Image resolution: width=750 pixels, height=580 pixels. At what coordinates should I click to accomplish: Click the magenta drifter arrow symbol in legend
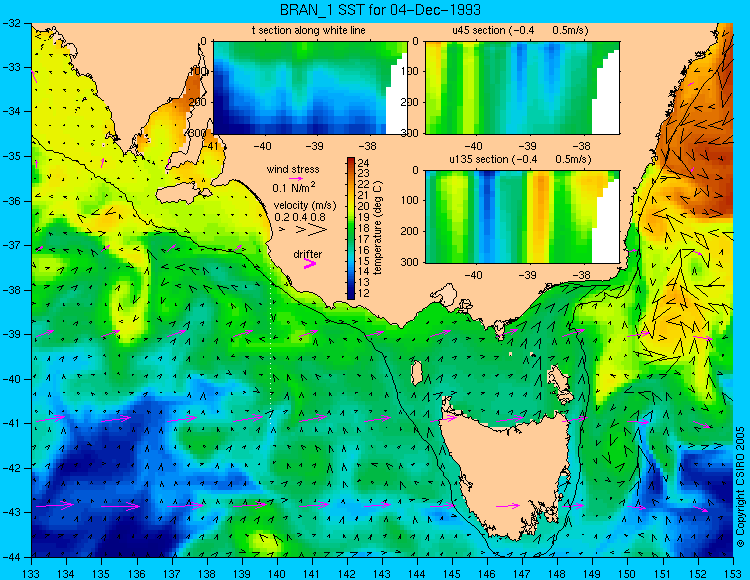[309, 264]
